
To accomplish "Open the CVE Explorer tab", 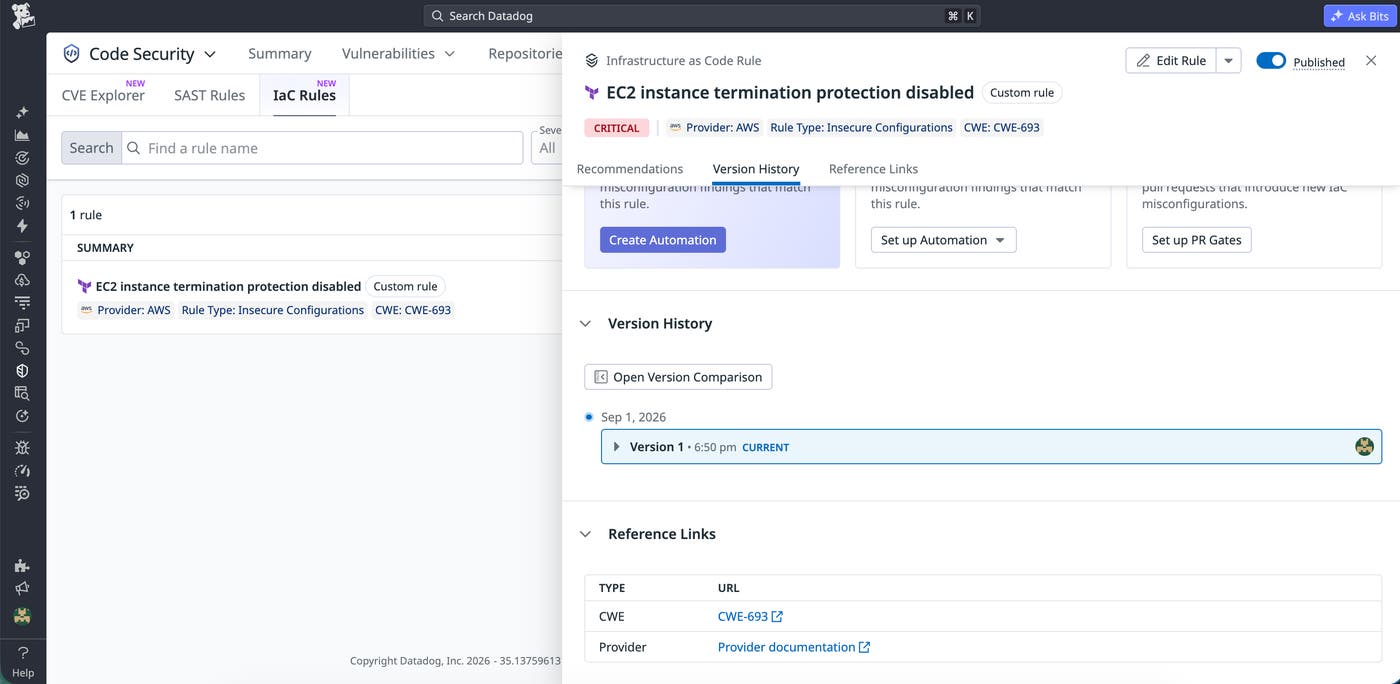I will (x=103, y=95).
